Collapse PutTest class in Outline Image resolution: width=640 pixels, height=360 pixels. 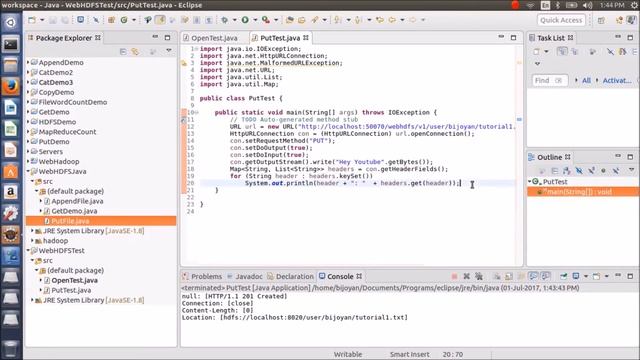529,182
